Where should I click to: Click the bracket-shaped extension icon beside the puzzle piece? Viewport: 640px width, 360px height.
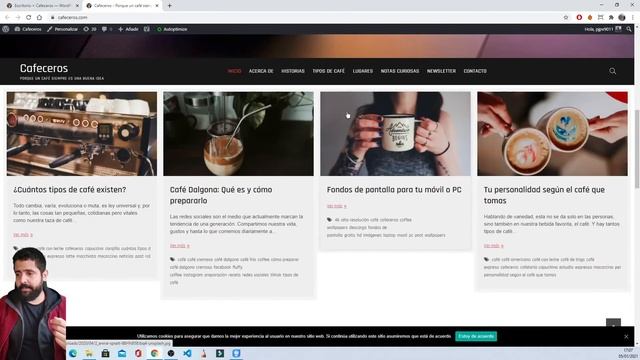click(x=600, y=17)
